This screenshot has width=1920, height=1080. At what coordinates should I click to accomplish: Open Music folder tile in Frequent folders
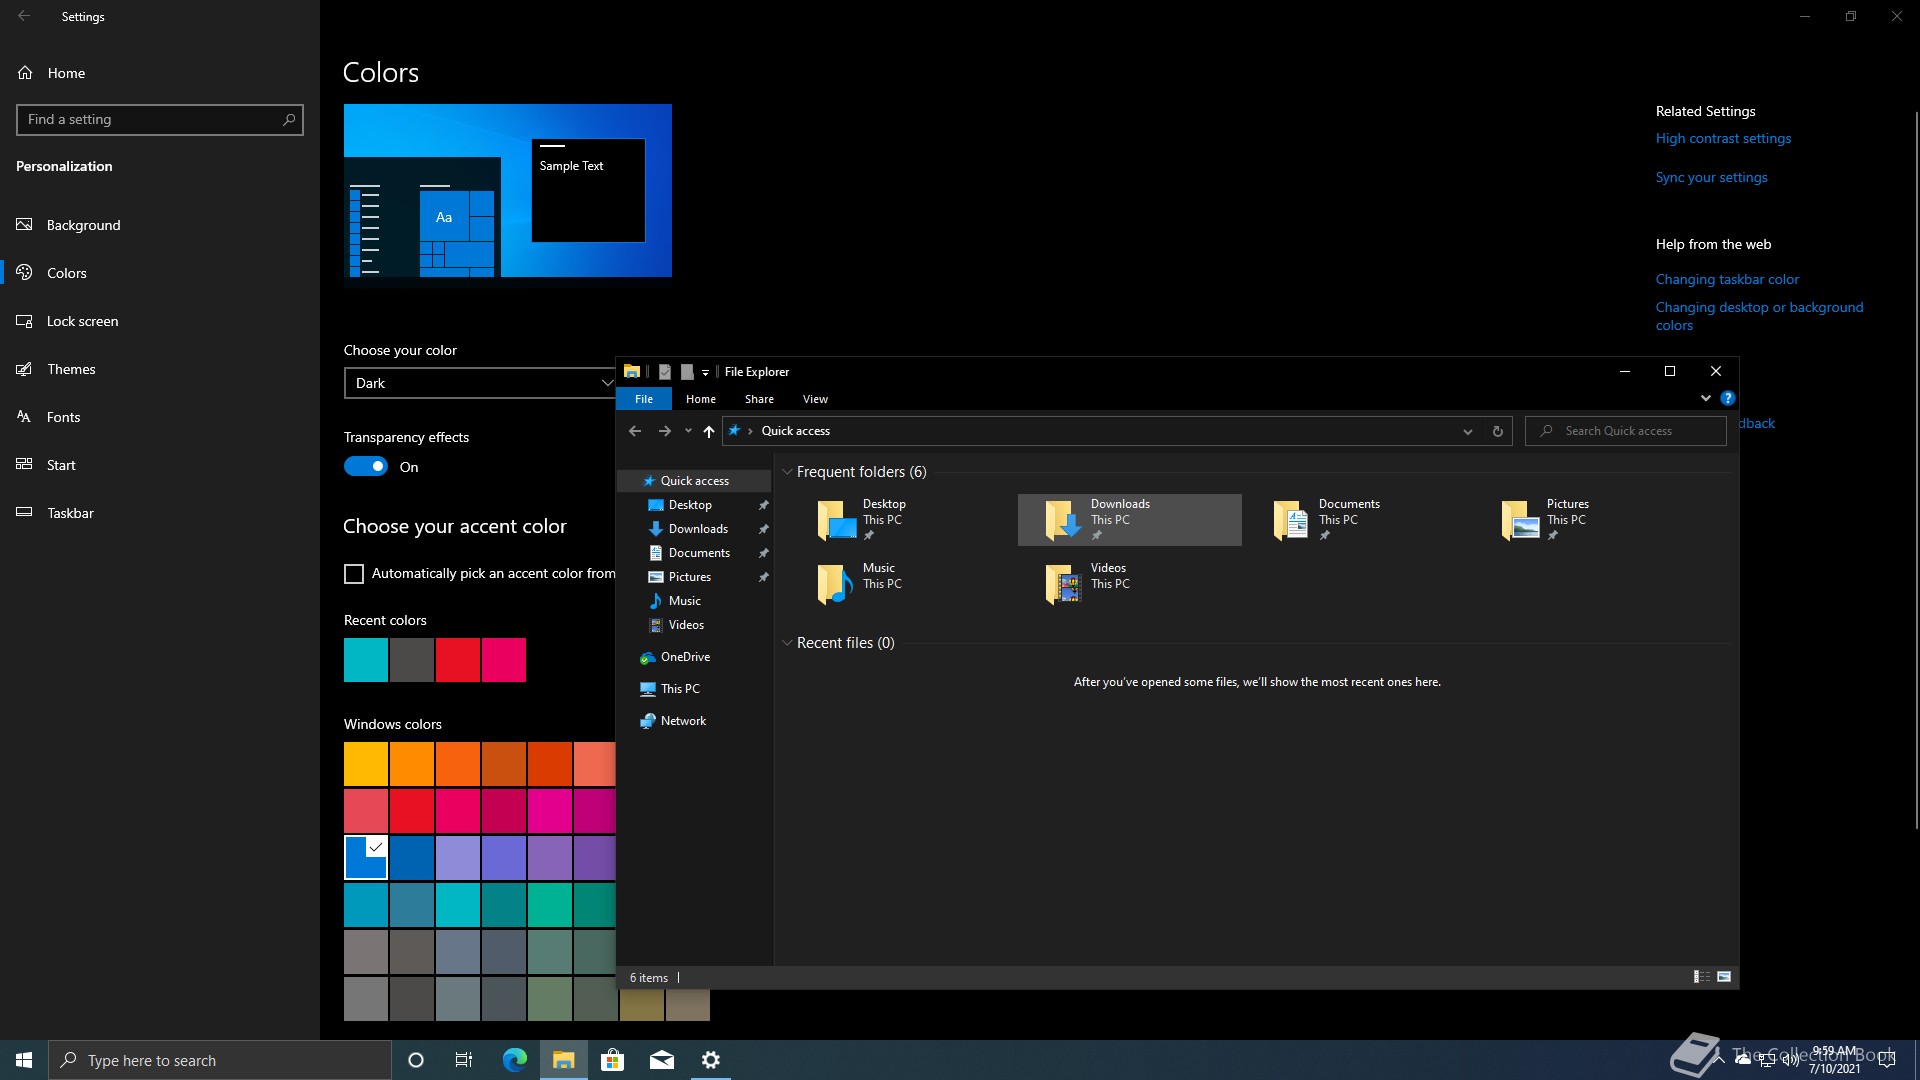(901, 583)
